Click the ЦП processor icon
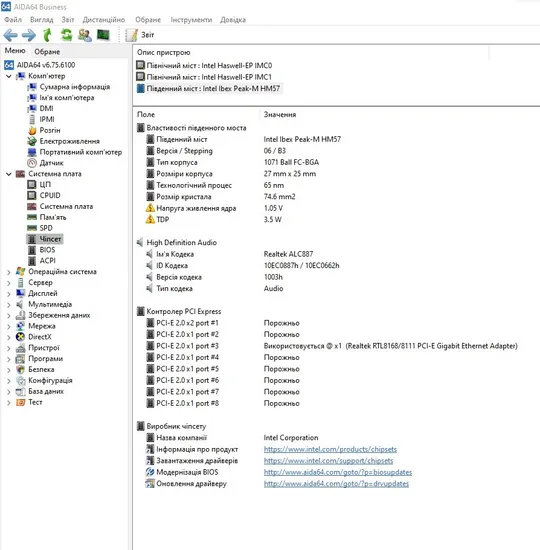The height and width of the screenshot is (550, 540). pyautogui.click(x=32, y=185)
